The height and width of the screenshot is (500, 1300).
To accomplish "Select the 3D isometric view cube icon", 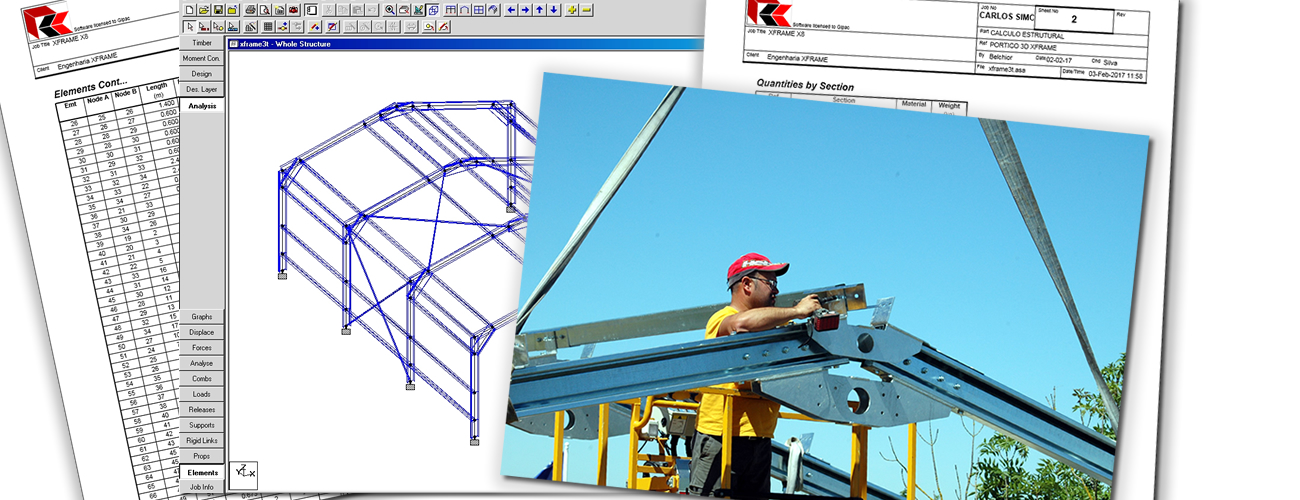I will (433, 10).
